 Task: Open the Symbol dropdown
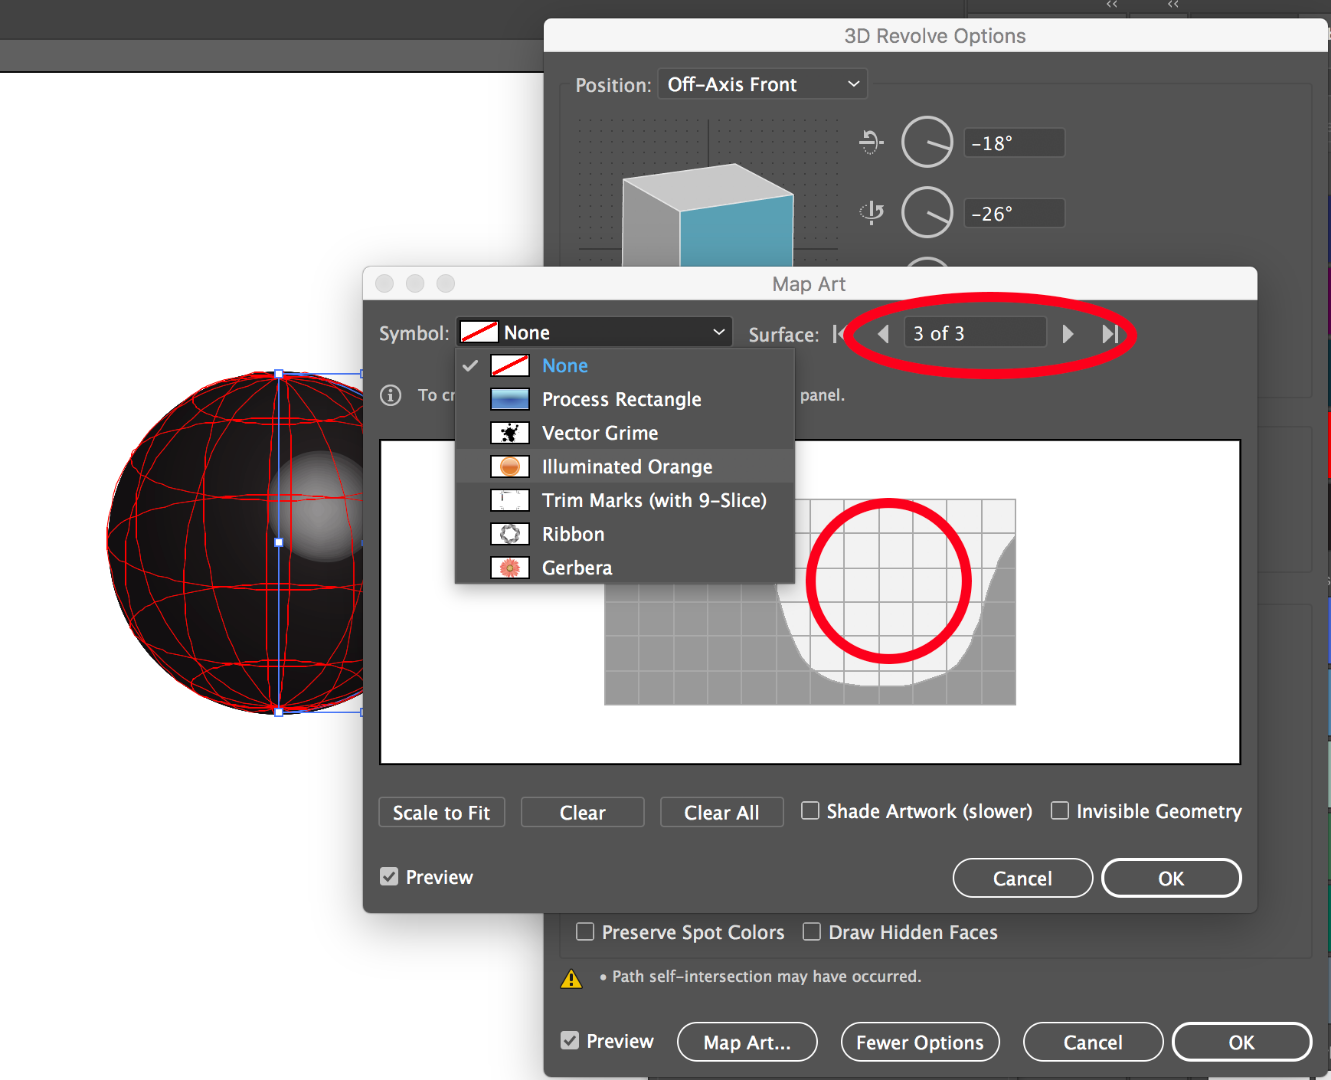click(594, 331)
